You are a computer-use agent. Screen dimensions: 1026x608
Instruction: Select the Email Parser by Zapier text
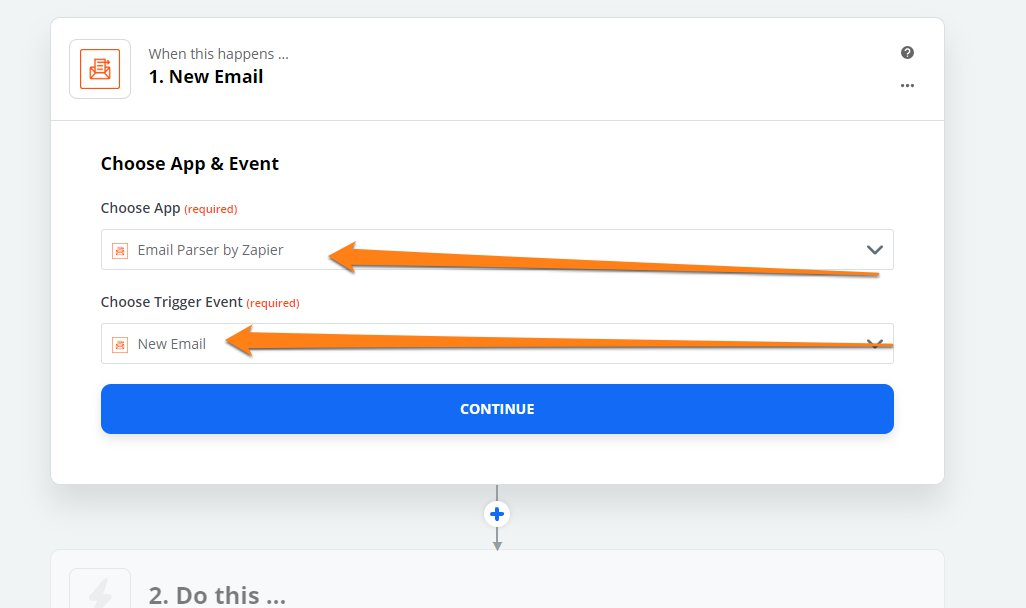(210, 250)
